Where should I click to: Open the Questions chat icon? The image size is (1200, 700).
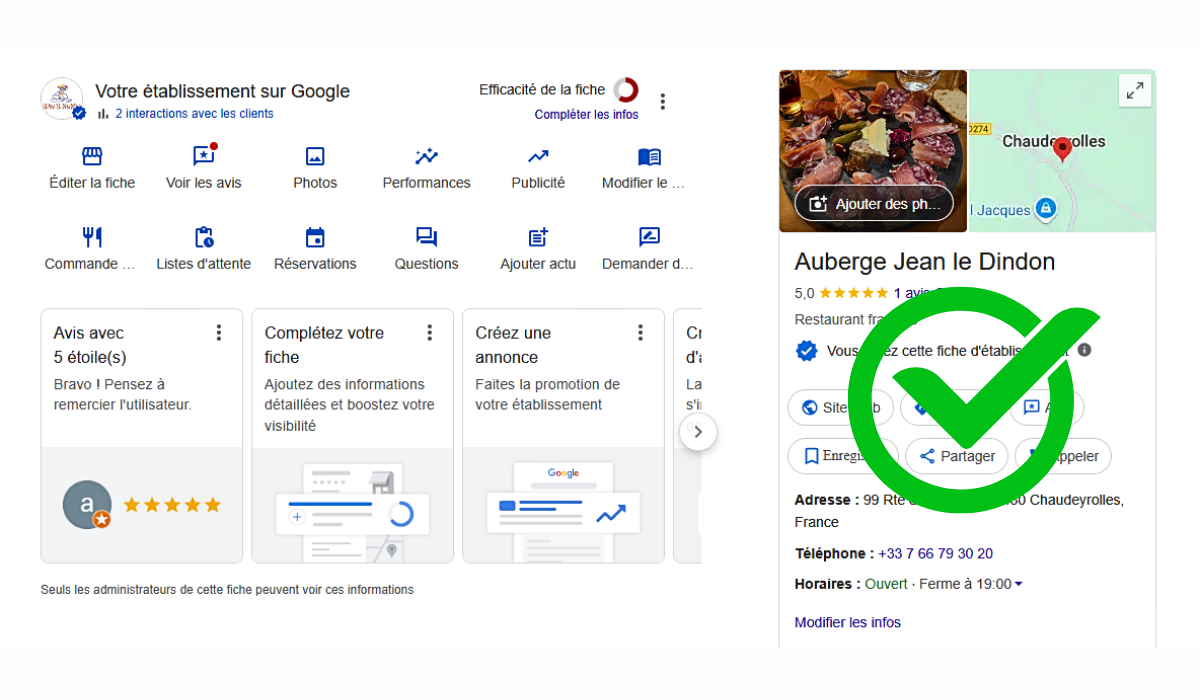pyautogui.click(x=426, y=237)
